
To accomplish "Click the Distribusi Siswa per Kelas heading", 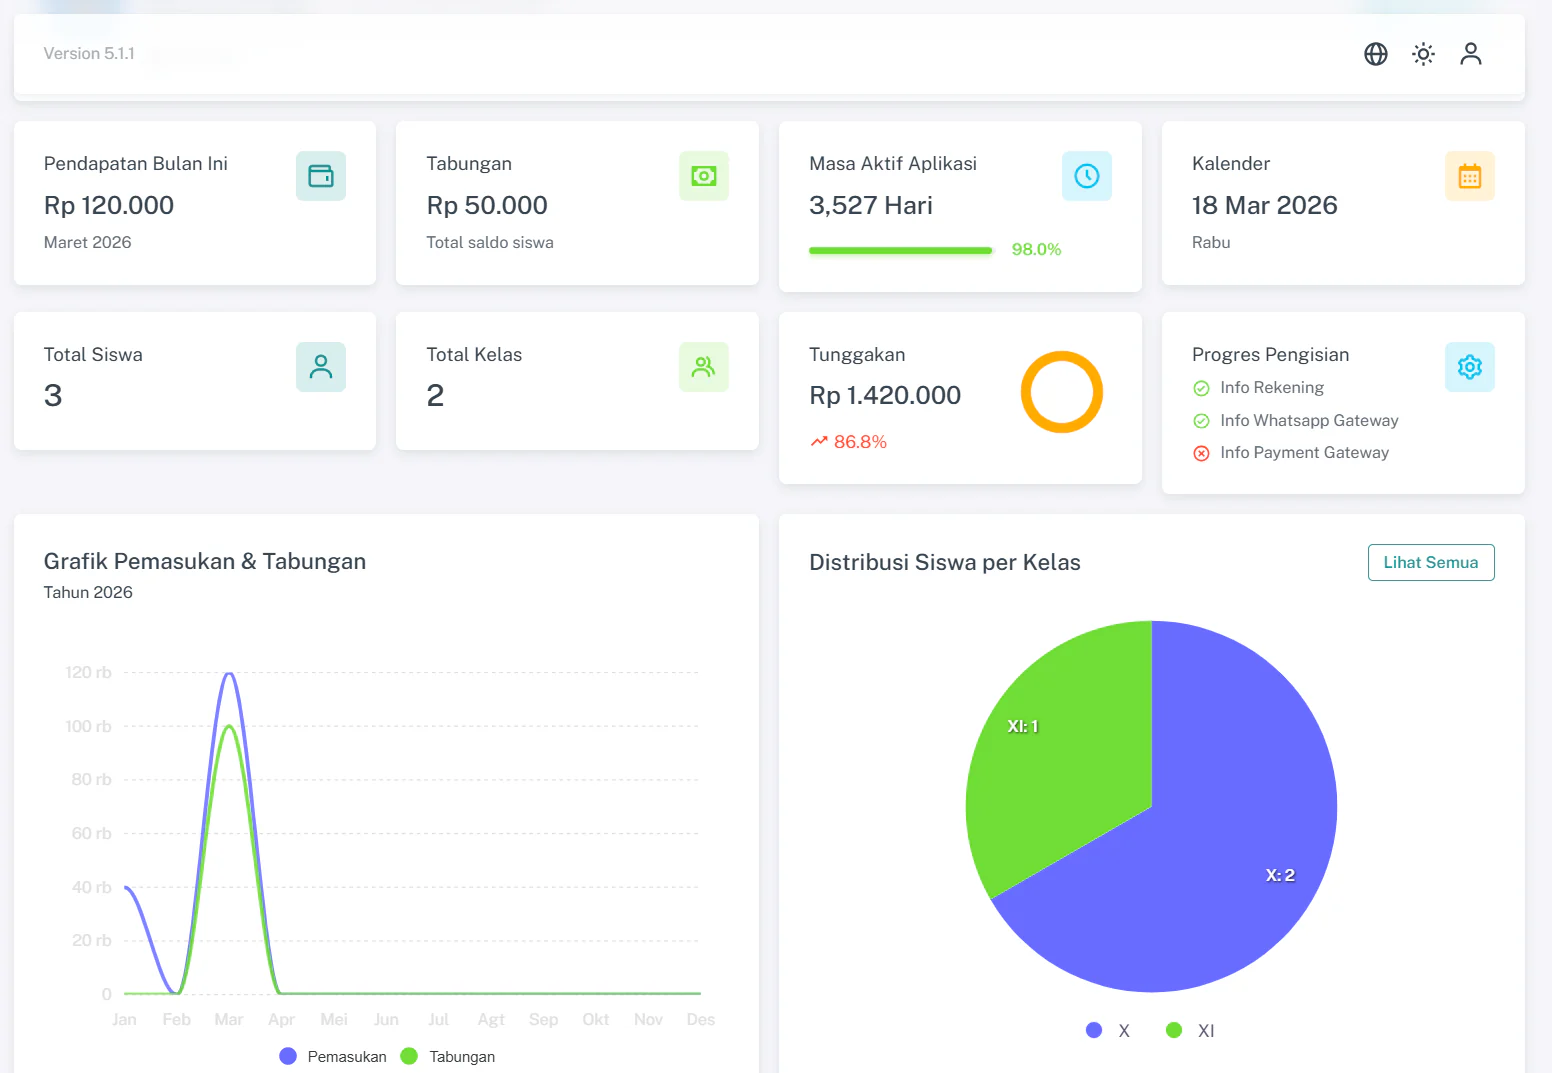I will point(945,563).
